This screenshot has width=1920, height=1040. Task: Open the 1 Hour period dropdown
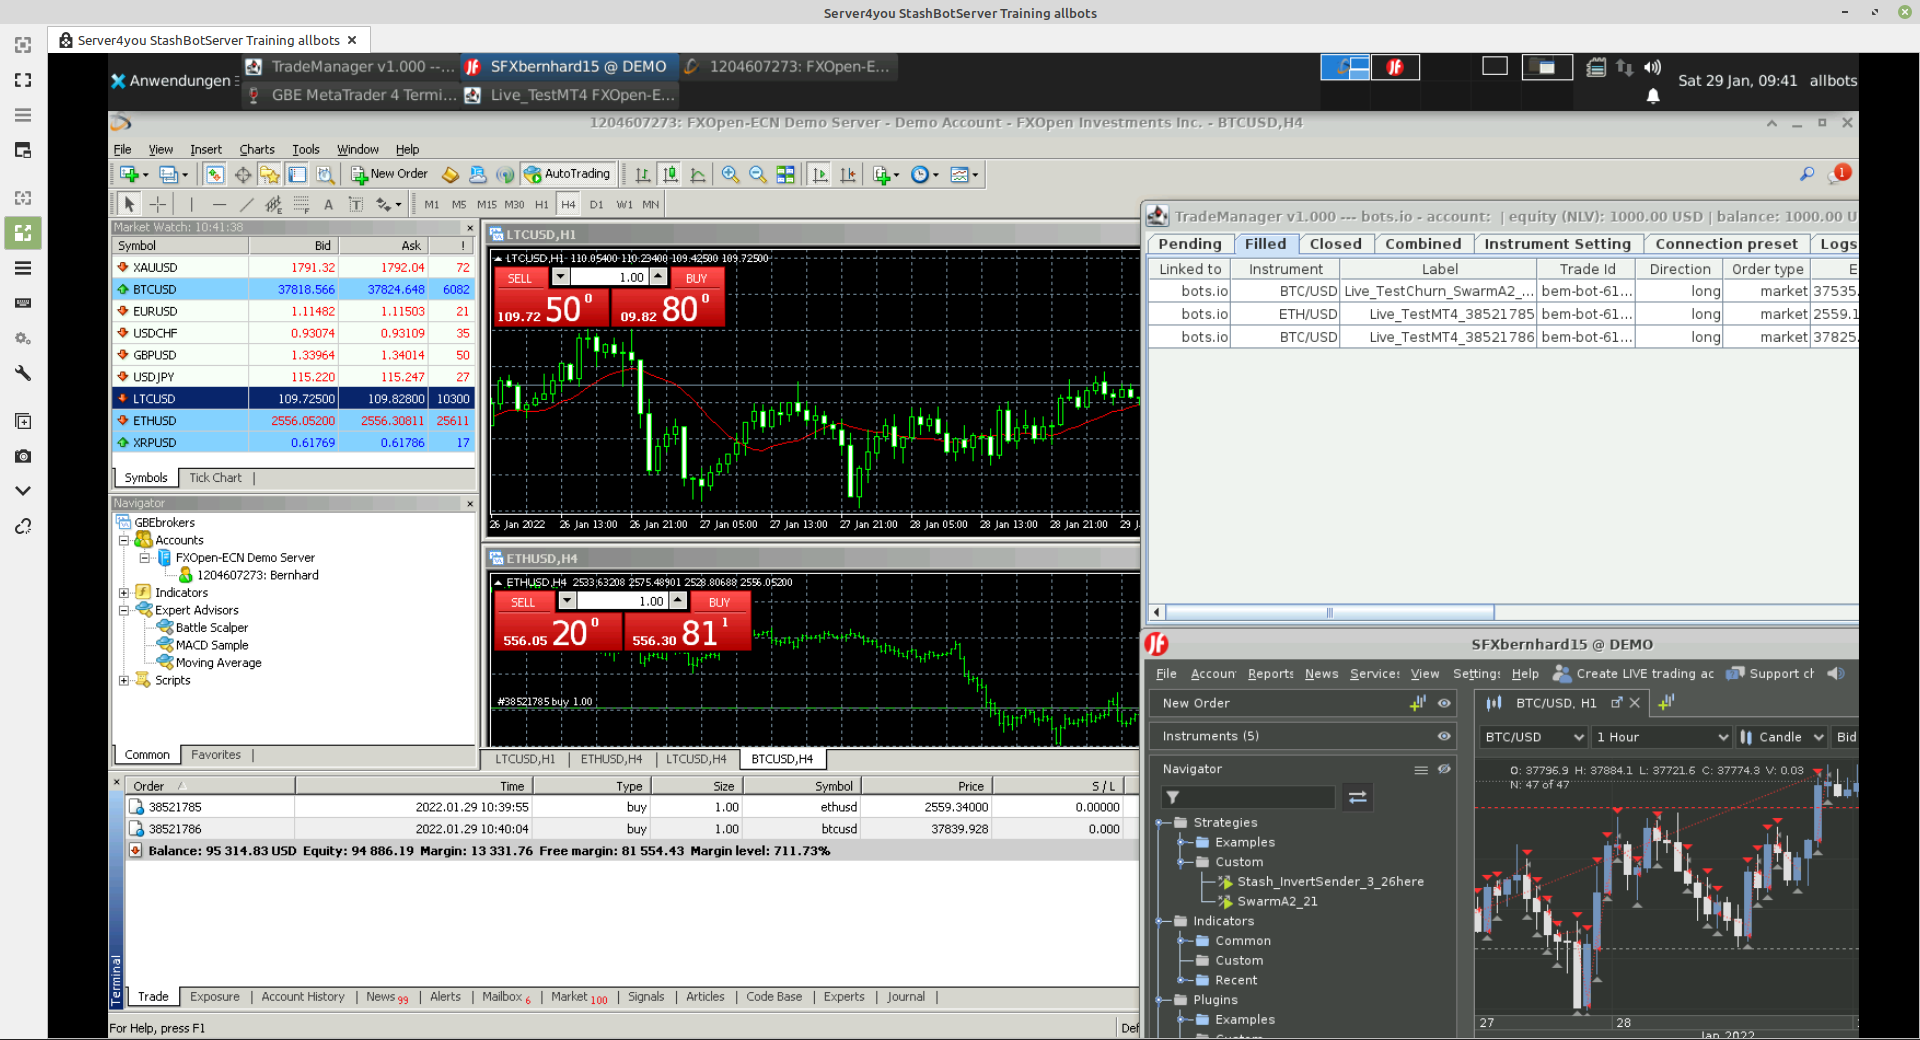[1661, 737]
